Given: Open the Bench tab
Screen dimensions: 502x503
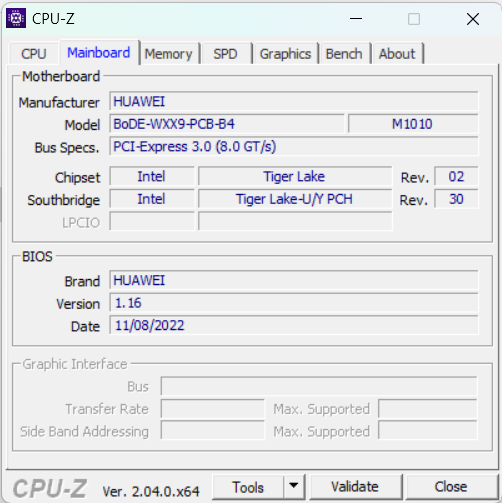Looking at the screenshot, I should 344,54.
